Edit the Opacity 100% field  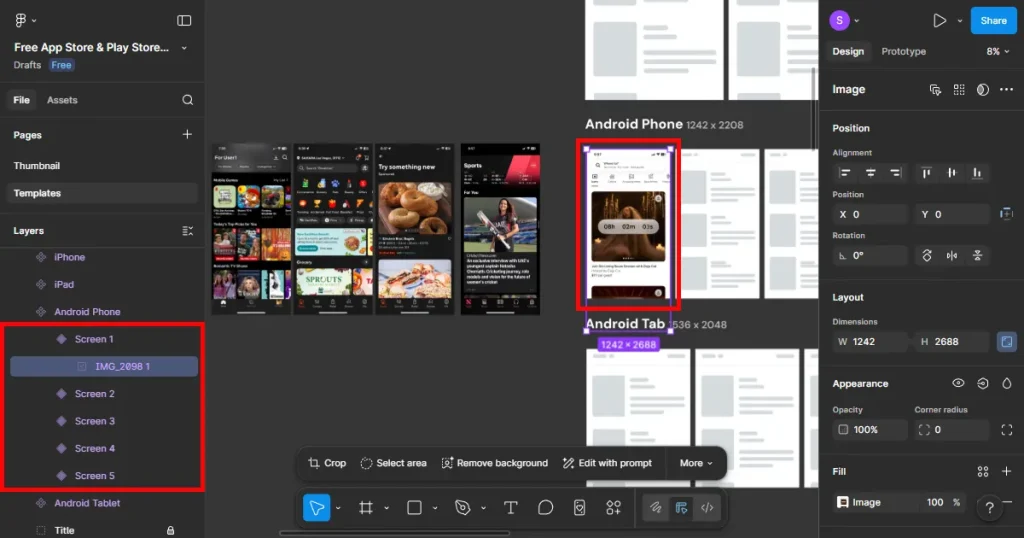coord(871,430)
